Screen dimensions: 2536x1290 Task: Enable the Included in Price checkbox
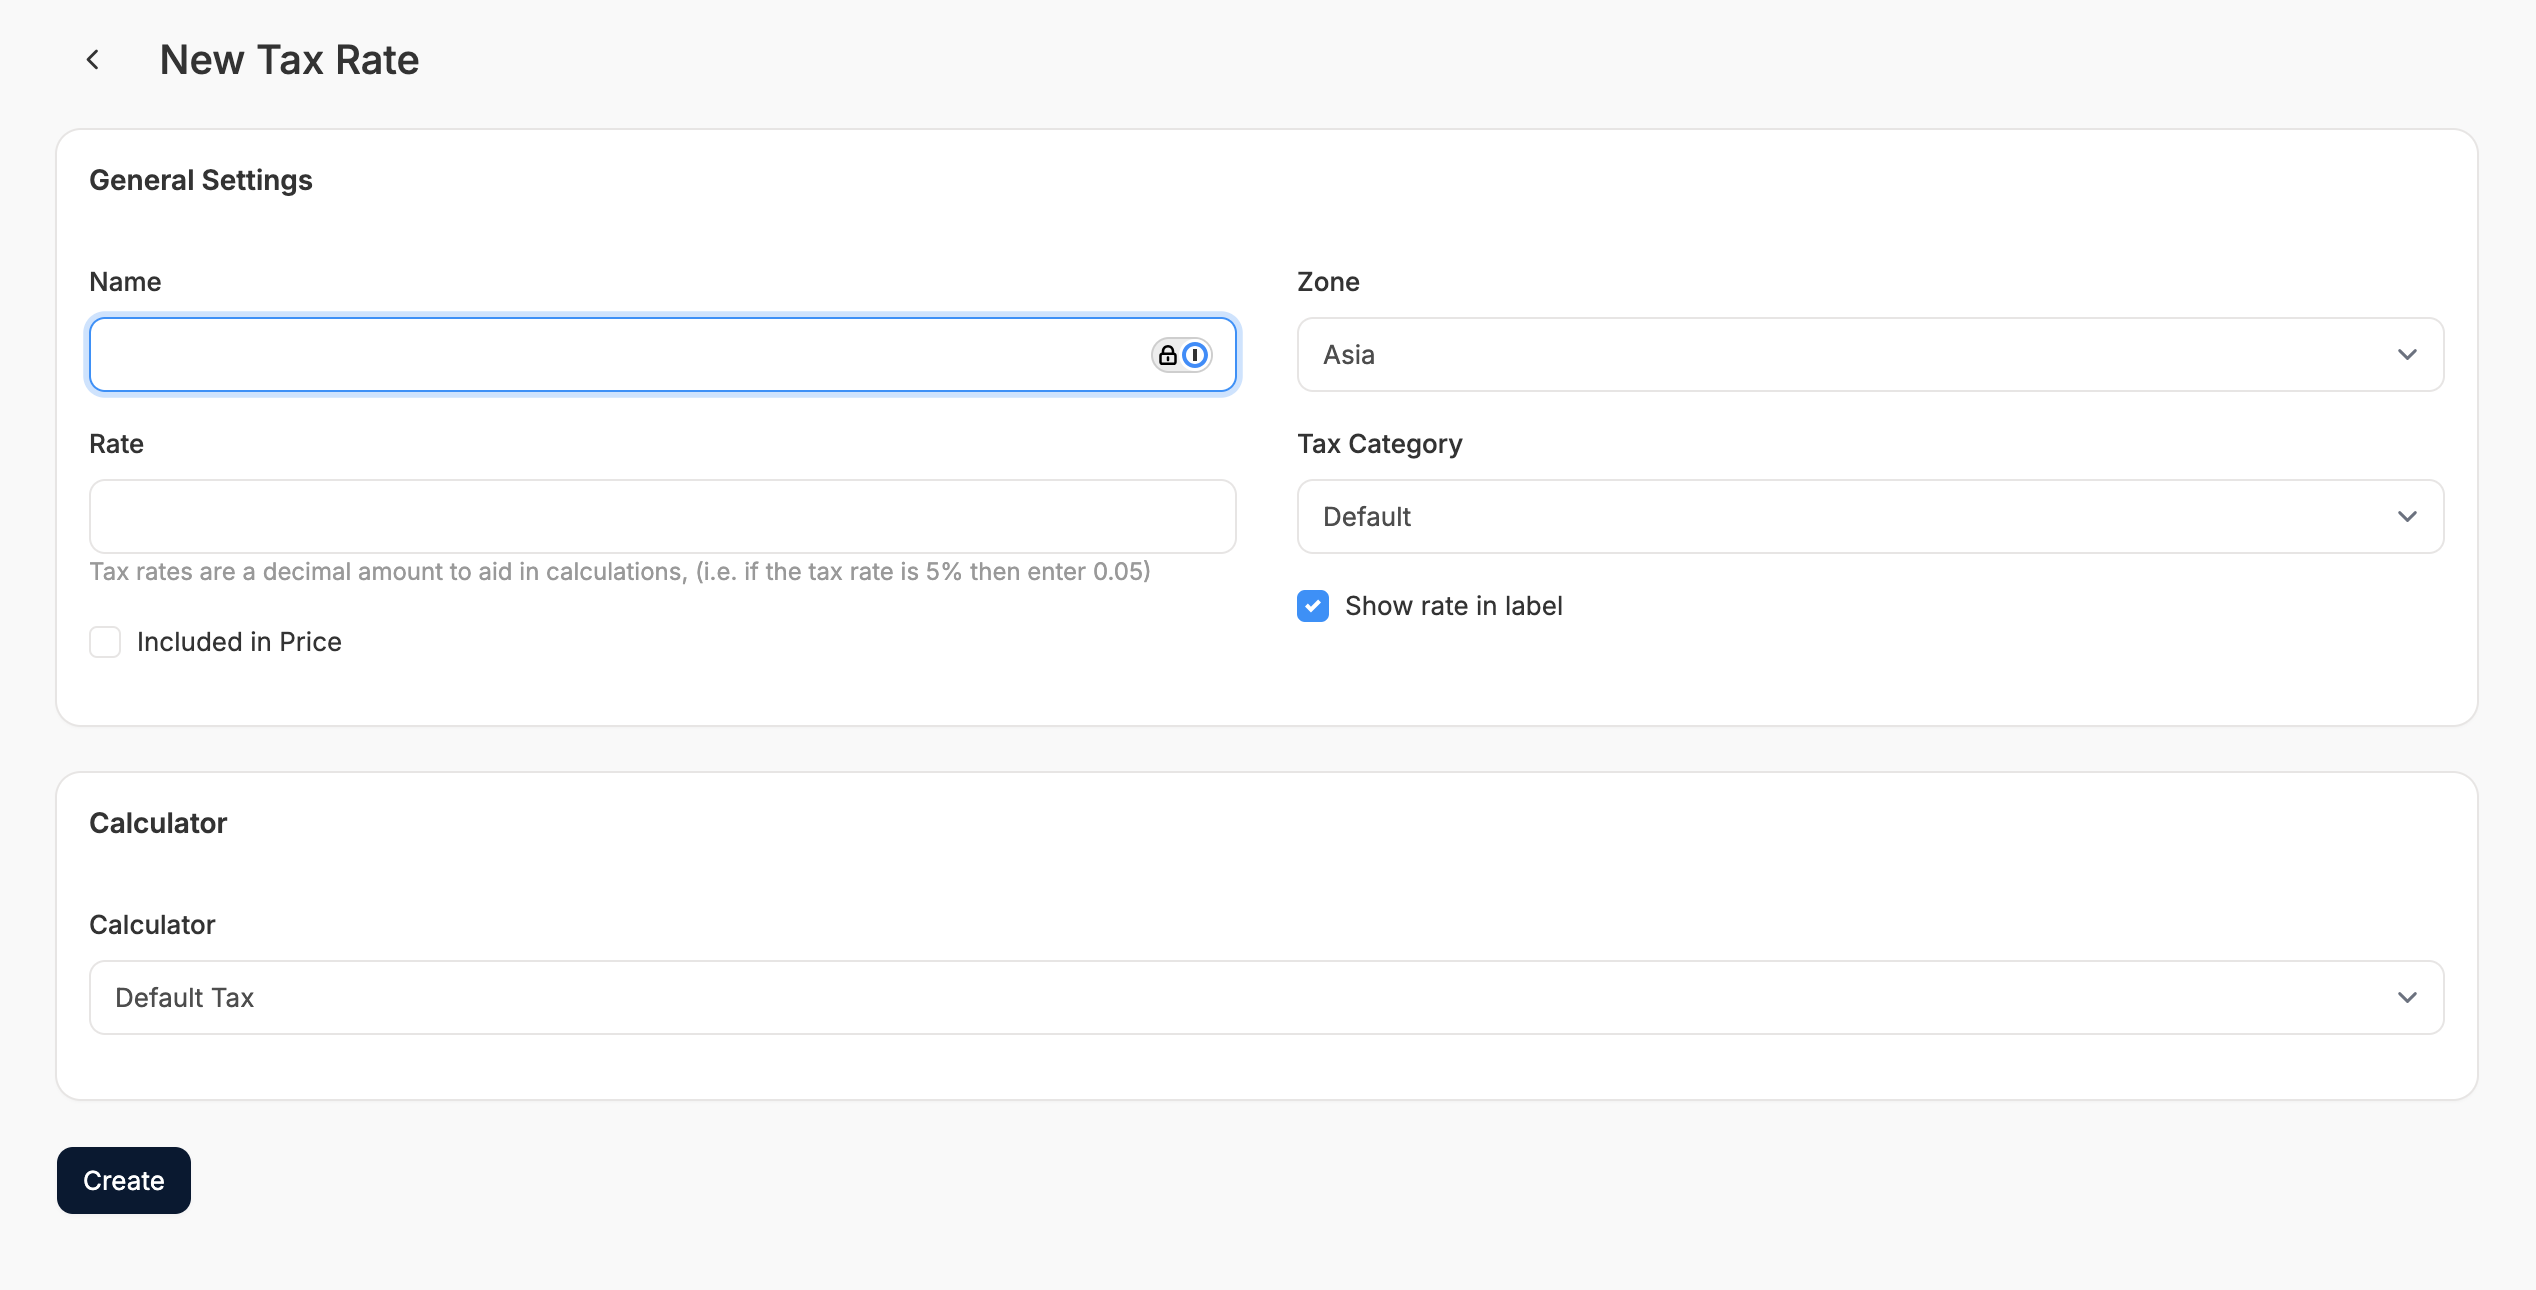(105, 642)
